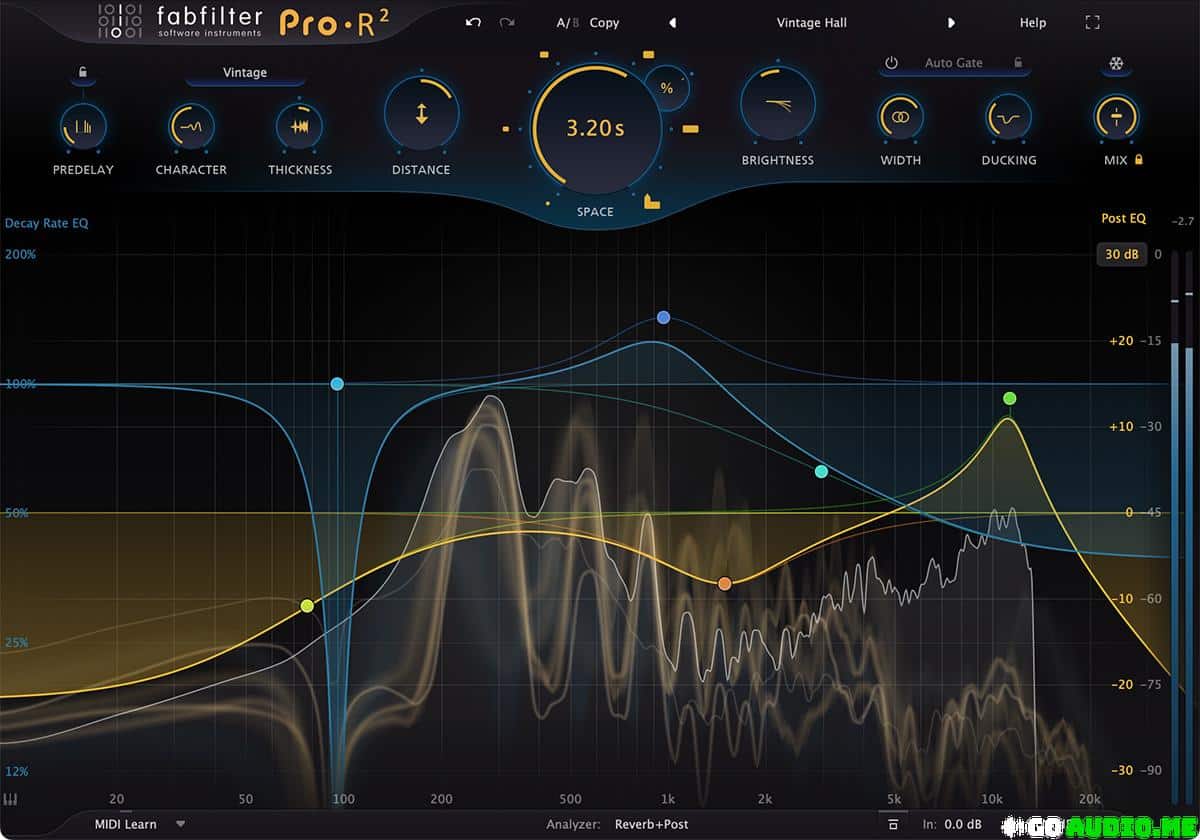Click the MIDI Learn button
The image size is (1200, 840).
[x=126, y=825]
